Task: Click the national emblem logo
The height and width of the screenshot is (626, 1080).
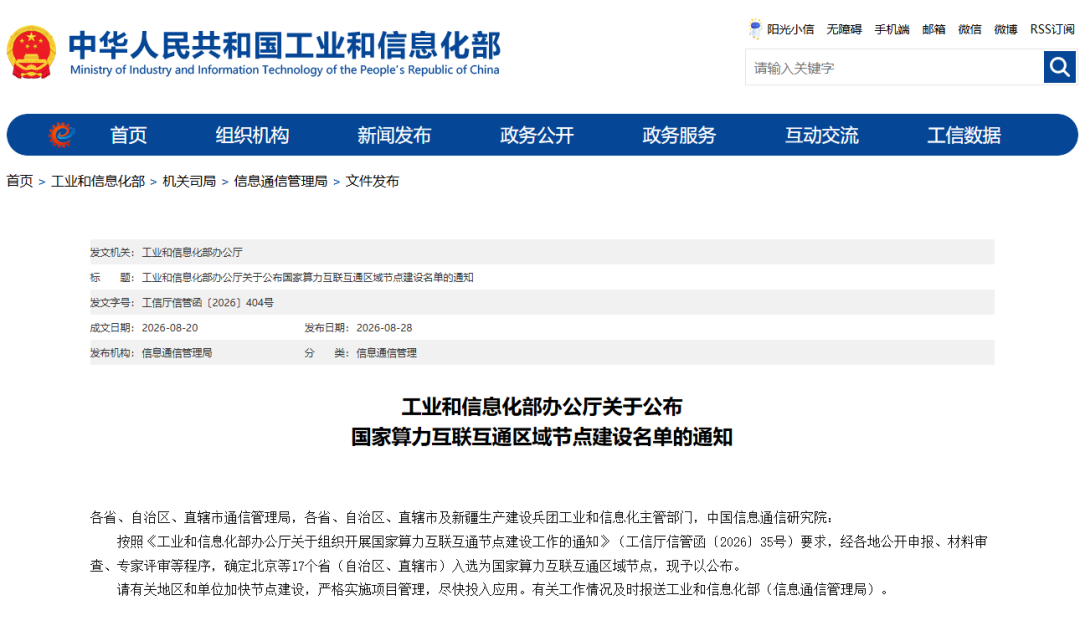Action: [31, 52]
